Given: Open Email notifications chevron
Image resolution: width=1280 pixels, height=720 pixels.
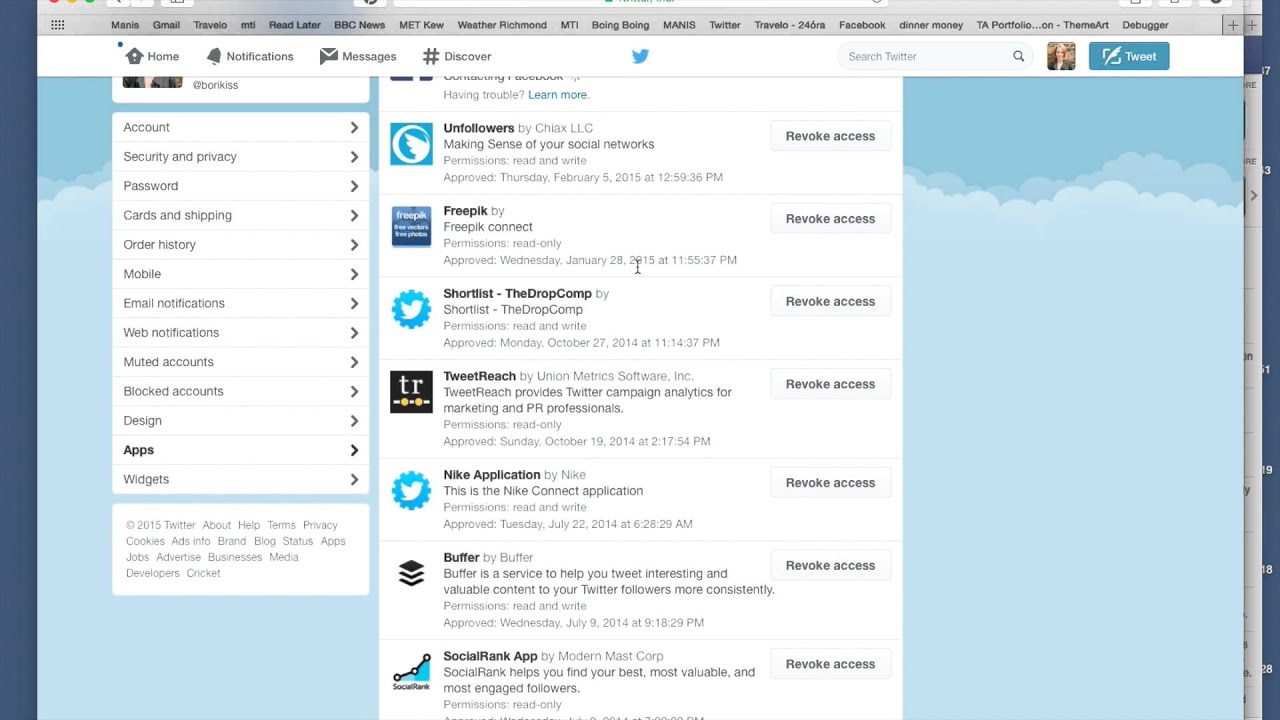Looking at the screenshot, I should [354, 303].
